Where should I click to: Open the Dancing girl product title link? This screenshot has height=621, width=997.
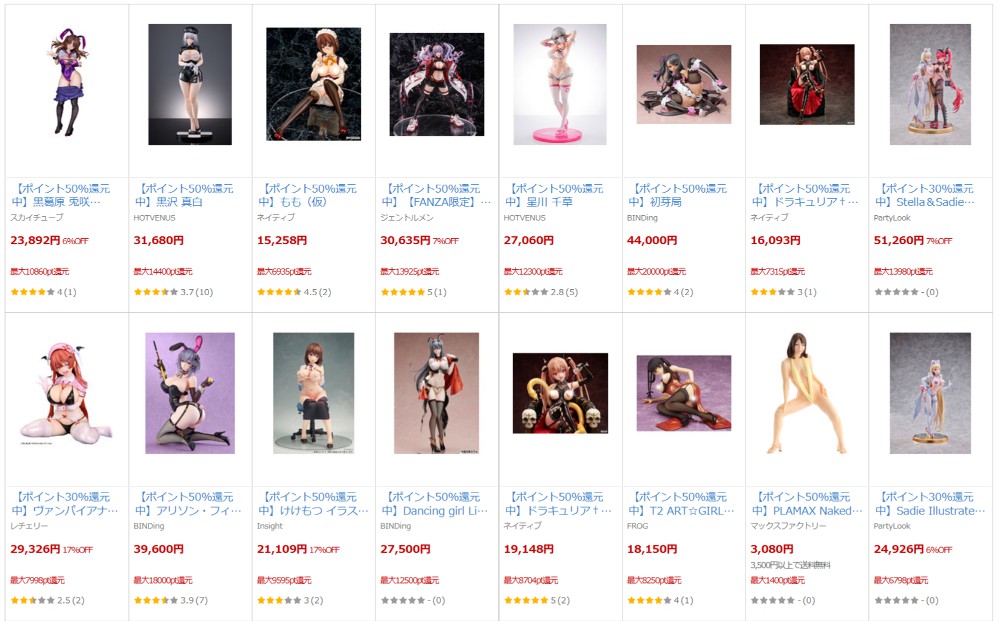[434, 503]
